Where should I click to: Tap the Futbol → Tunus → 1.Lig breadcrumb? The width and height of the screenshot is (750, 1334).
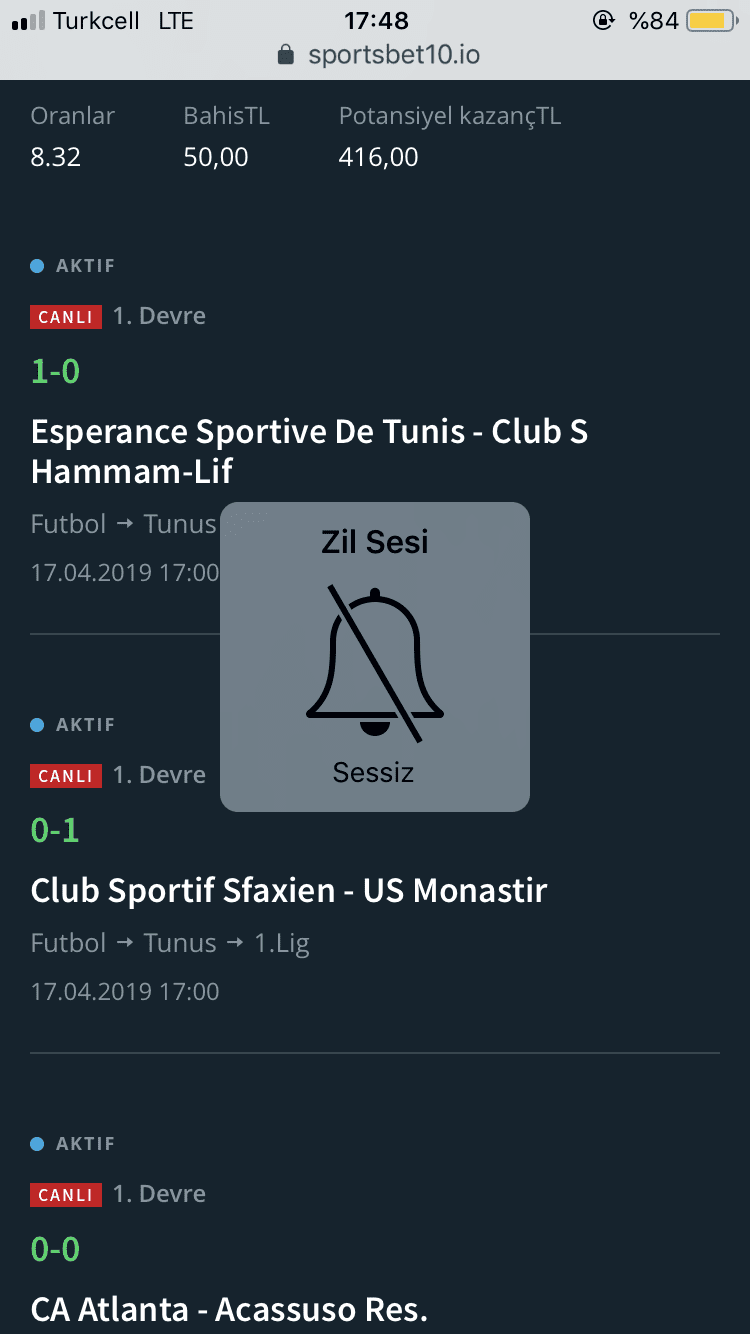click(170, 944)
